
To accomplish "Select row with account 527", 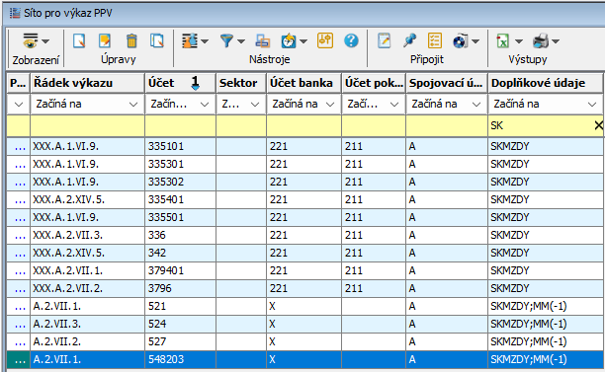I will click(x=305, y=342).
